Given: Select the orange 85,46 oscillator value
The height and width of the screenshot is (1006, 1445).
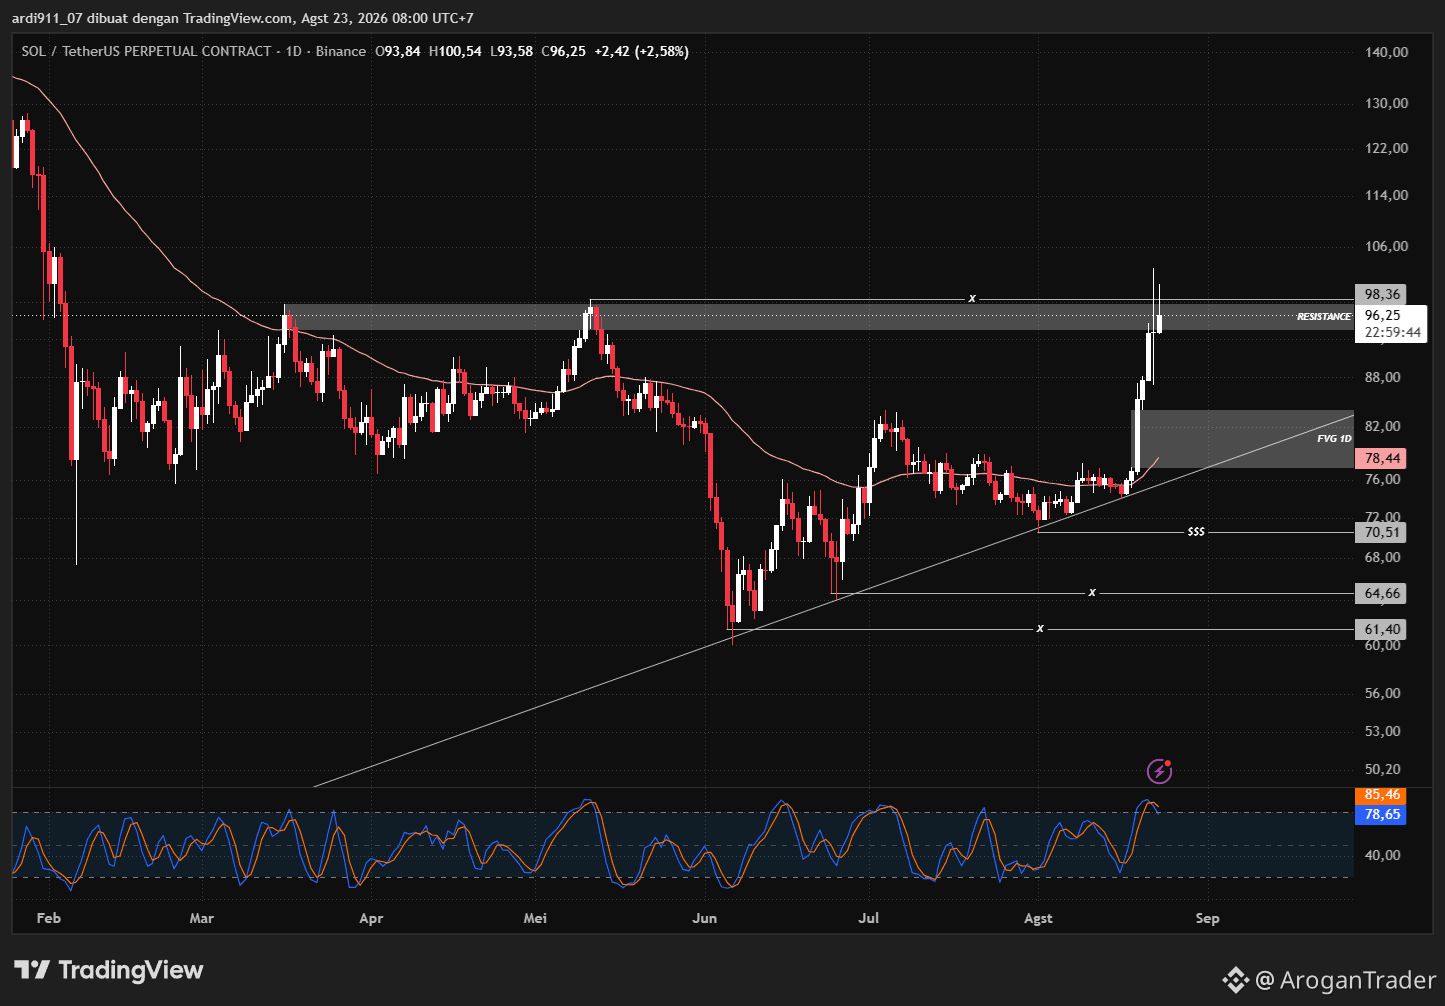Looking at the screenshot, I should coord(1381,795).
